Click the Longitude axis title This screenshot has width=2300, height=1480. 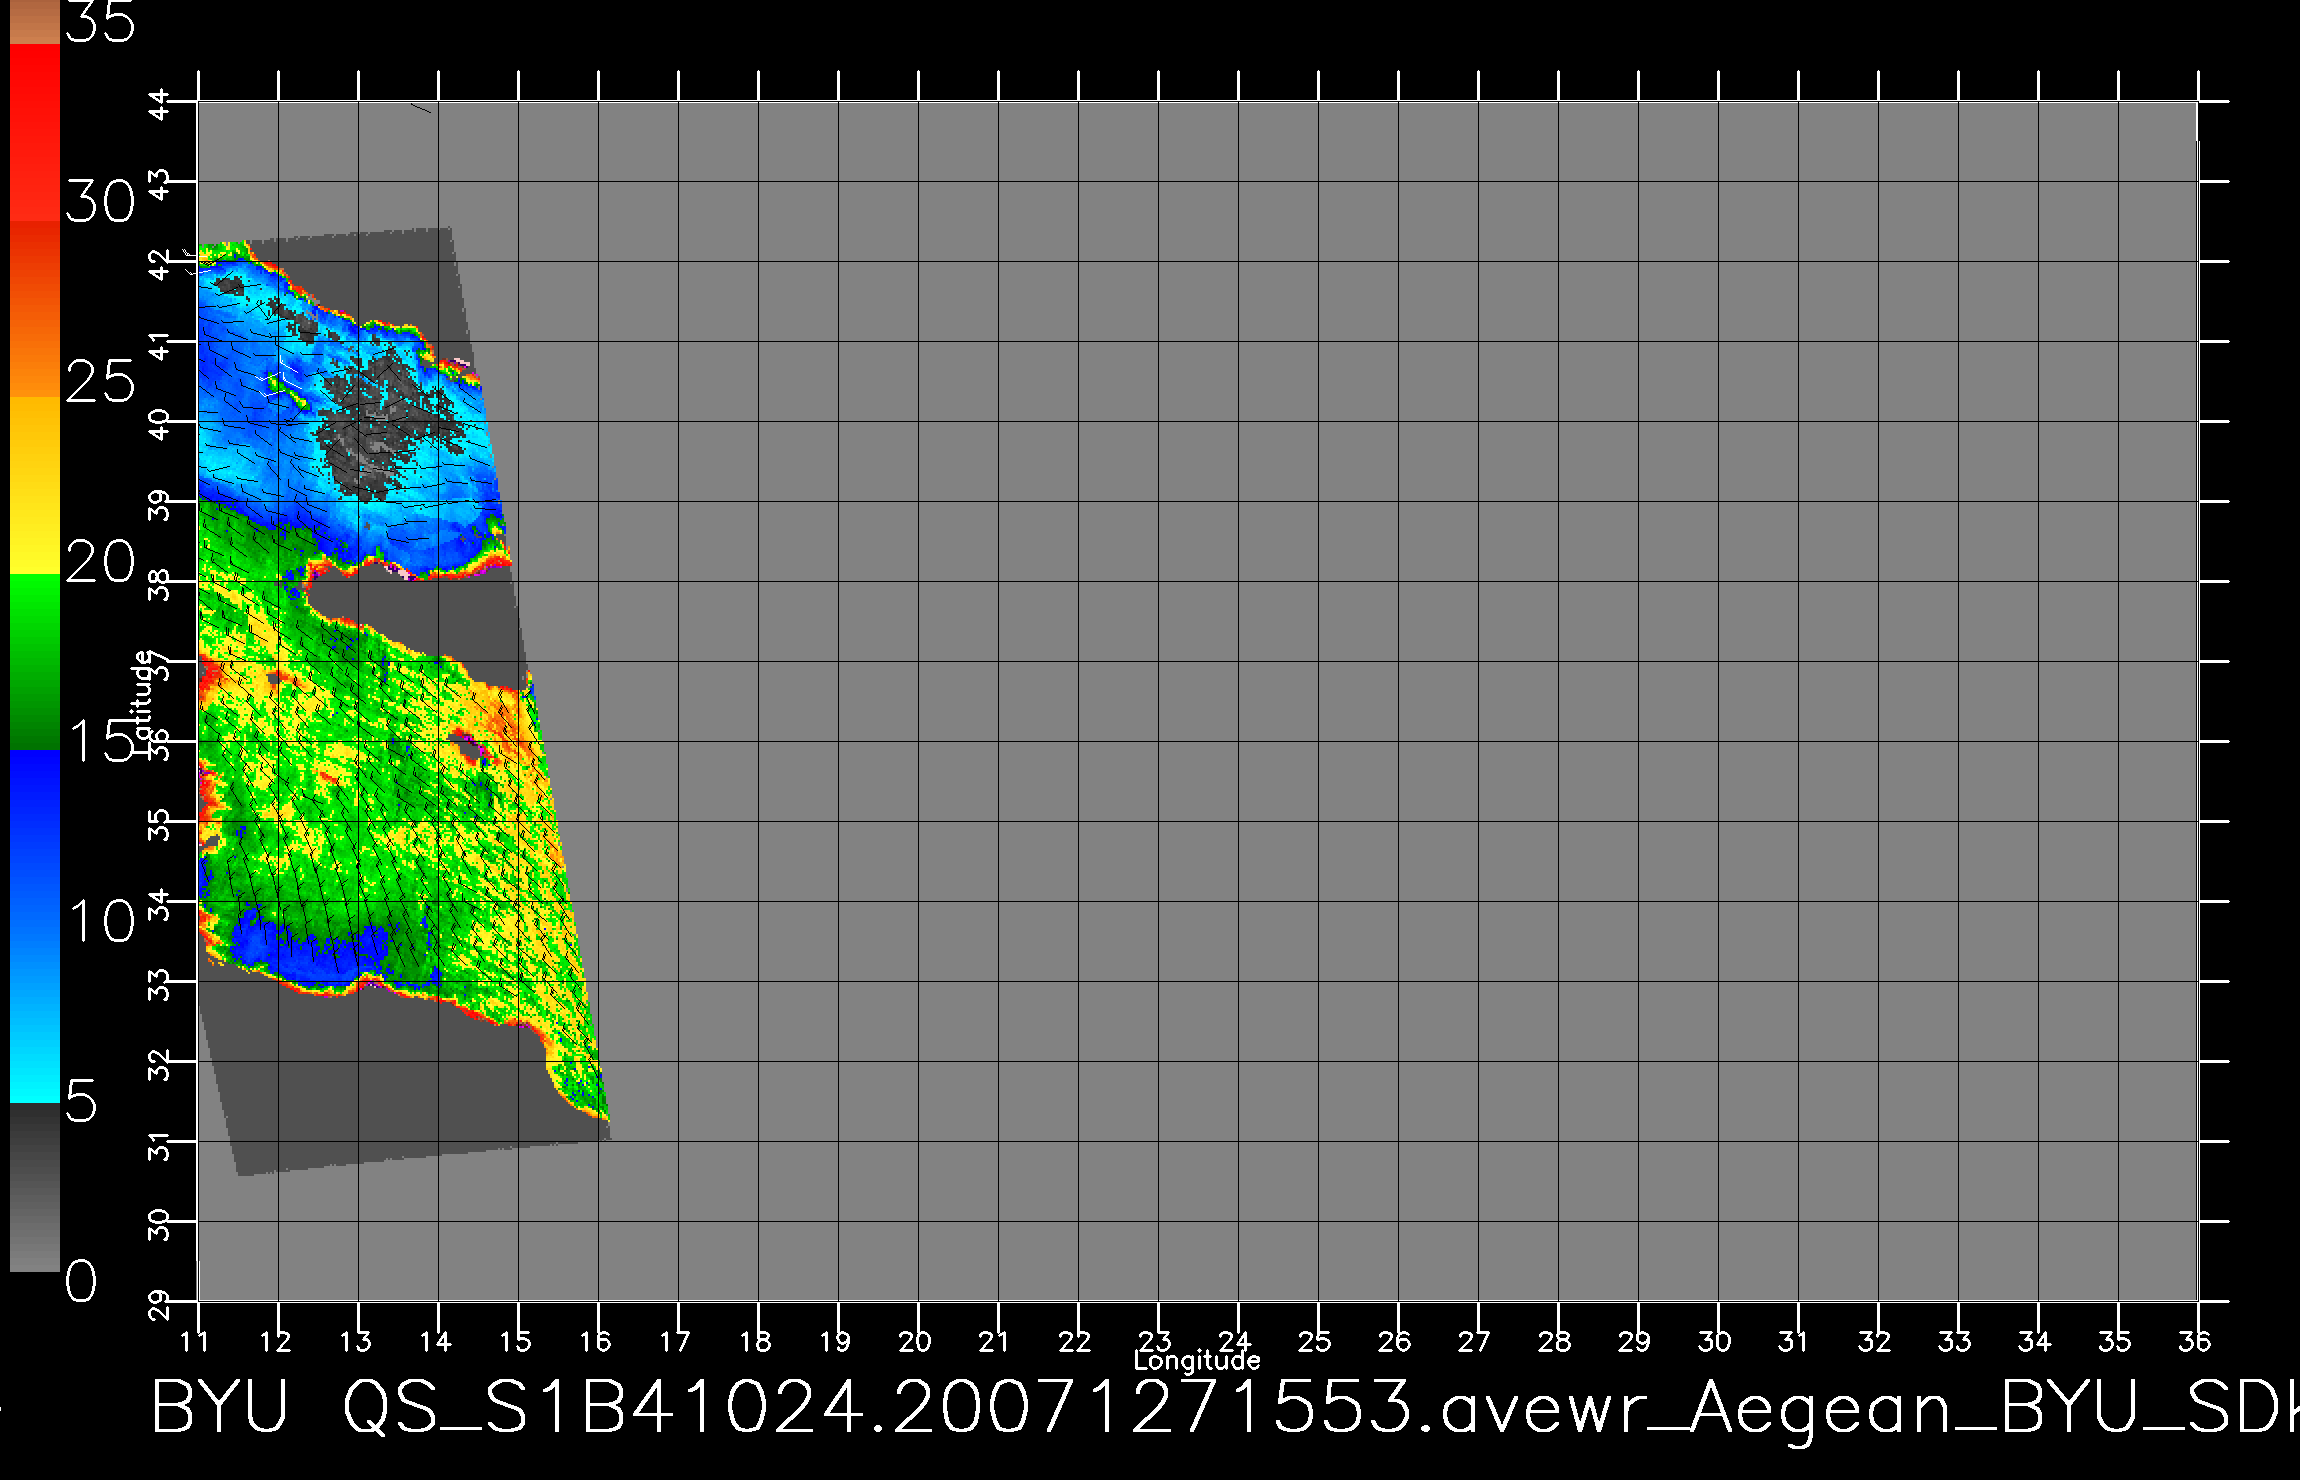point(1197,1361)
